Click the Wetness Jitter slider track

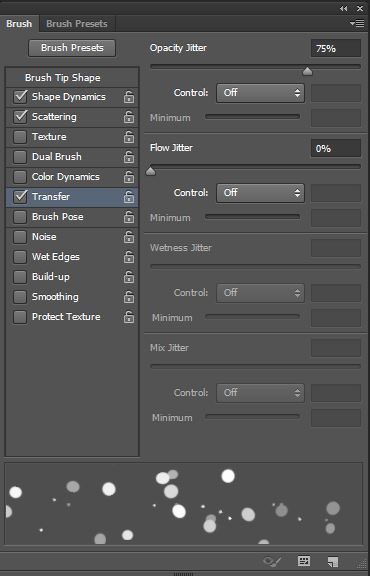pos(255,266)
